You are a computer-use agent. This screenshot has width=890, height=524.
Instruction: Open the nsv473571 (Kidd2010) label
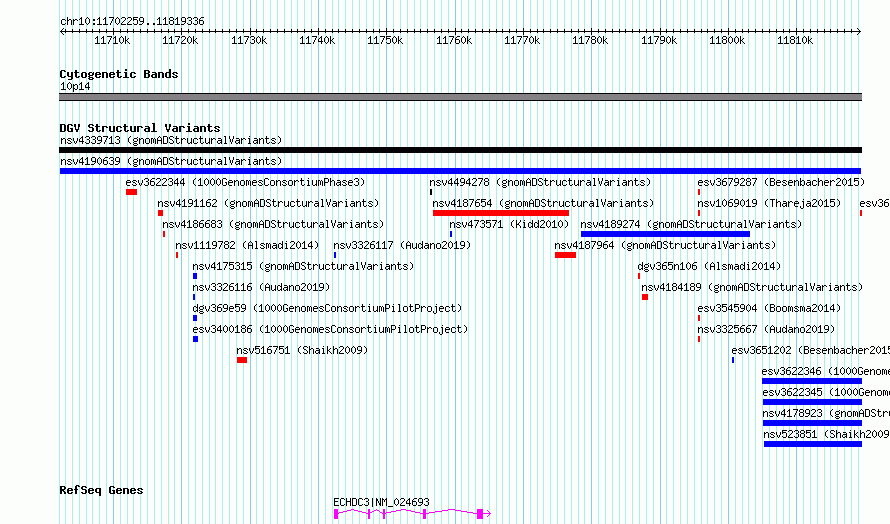point(509,224)
